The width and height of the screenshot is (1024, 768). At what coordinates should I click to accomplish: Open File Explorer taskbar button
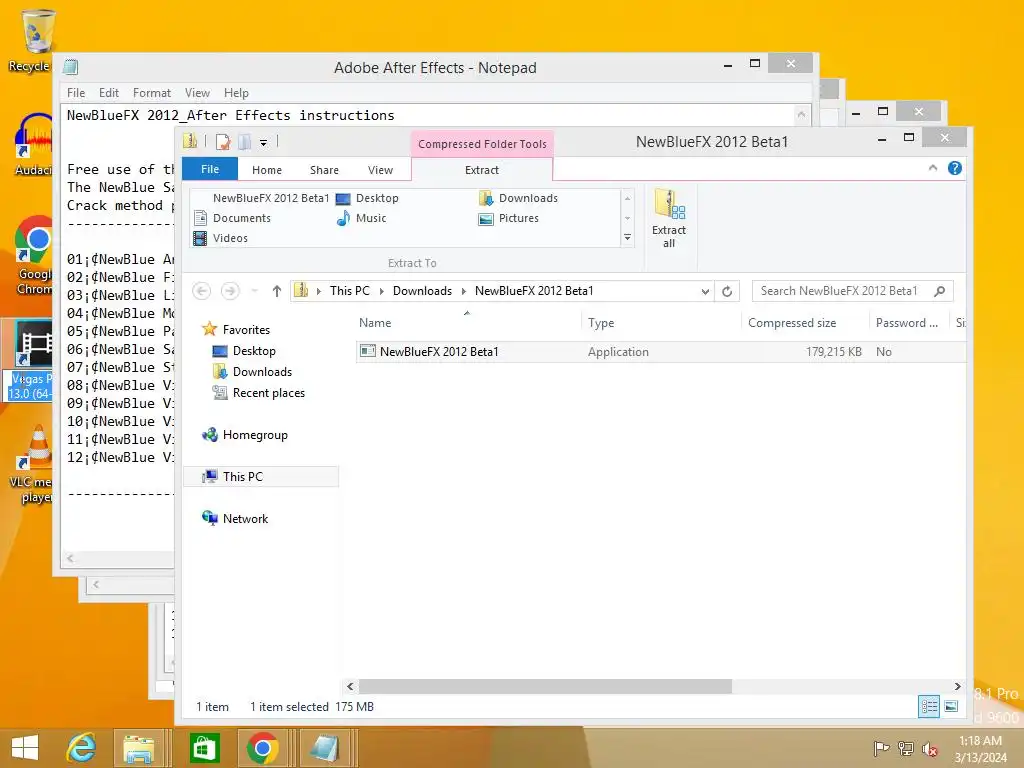139,748
